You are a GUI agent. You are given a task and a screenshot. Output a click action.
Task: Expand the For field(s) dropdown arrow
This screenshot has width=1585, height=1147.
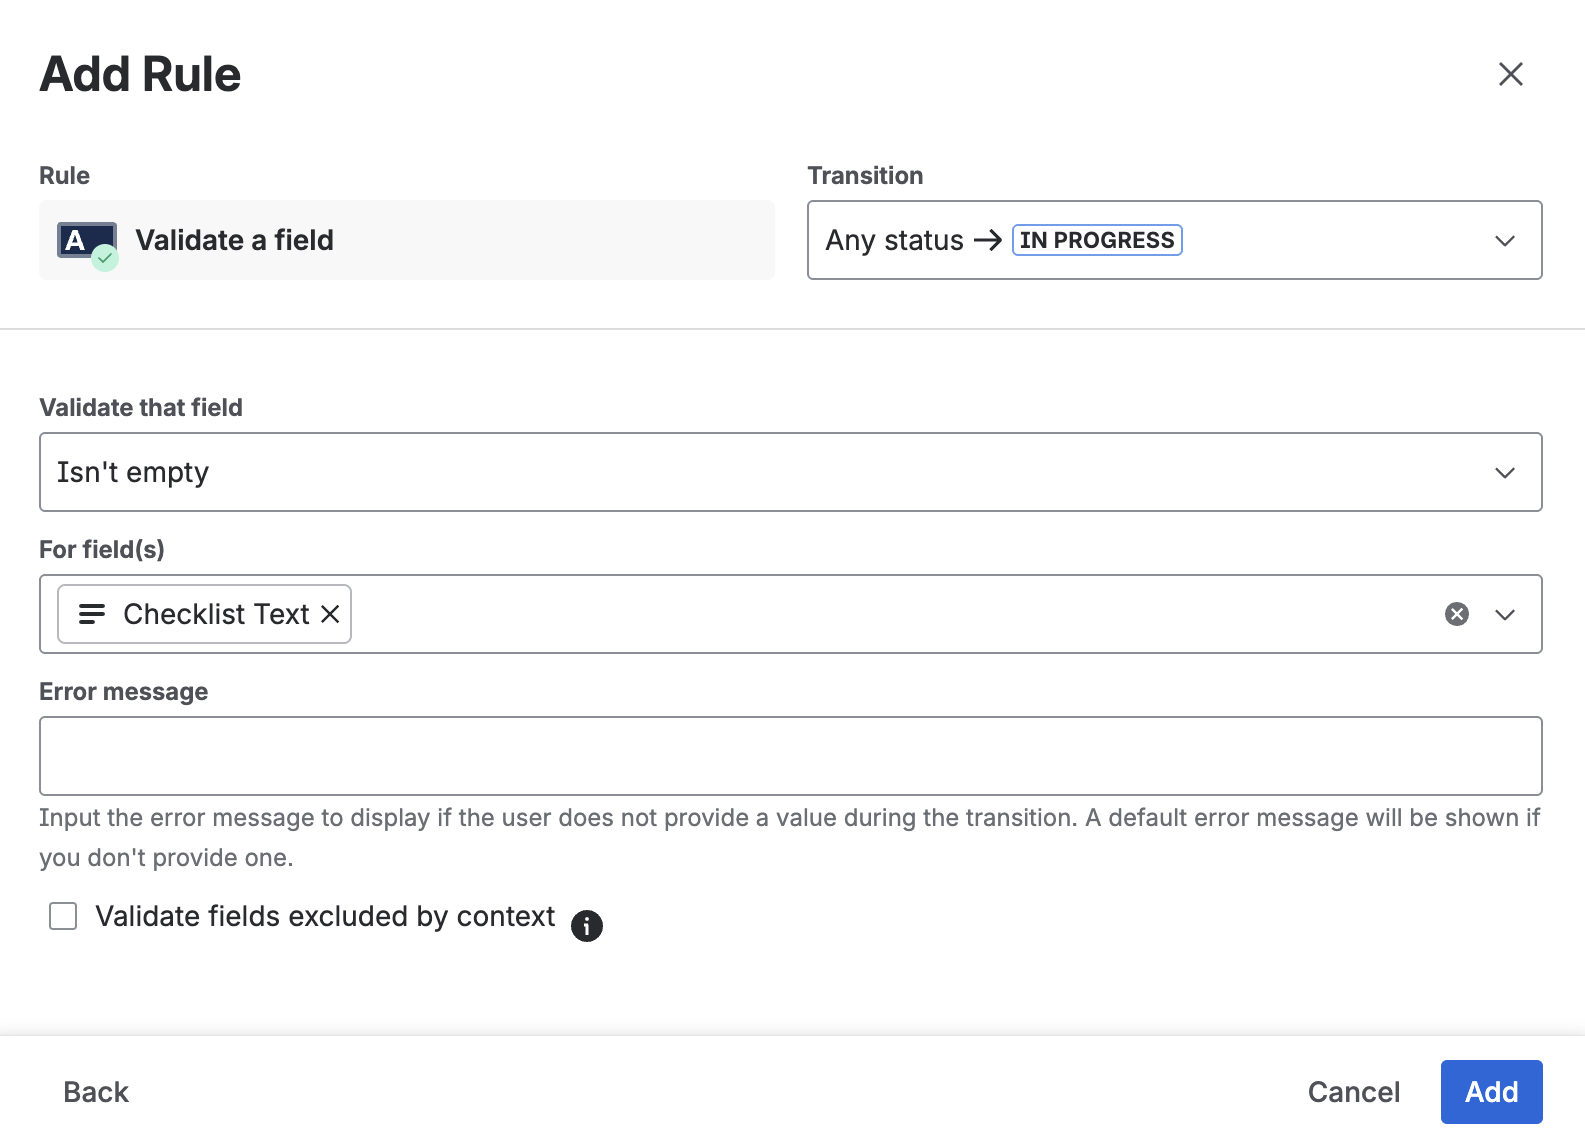pos(1504,615)
